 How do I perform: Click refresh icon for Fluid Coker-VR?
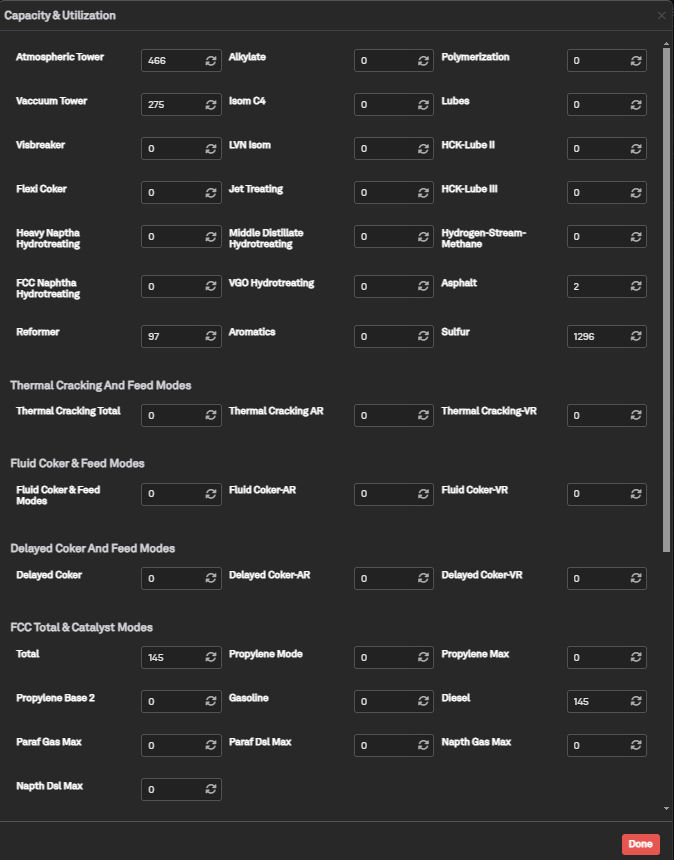[x=635, y=494]
